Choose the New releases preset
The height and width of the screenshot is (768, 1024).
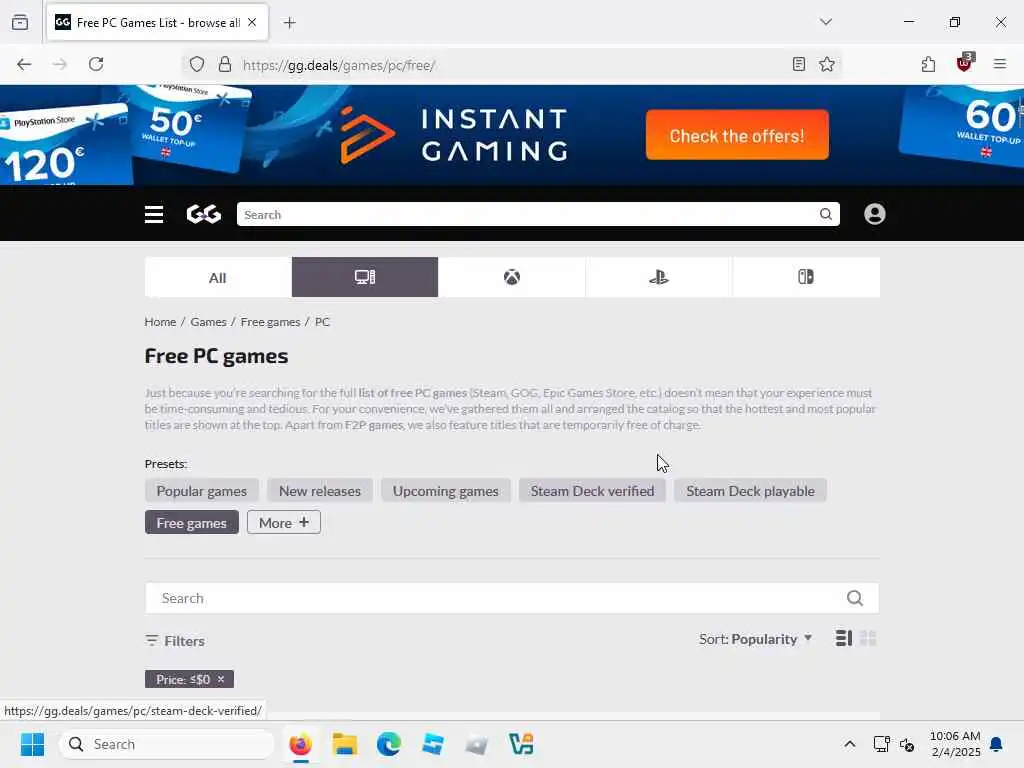tap(320, 491)
